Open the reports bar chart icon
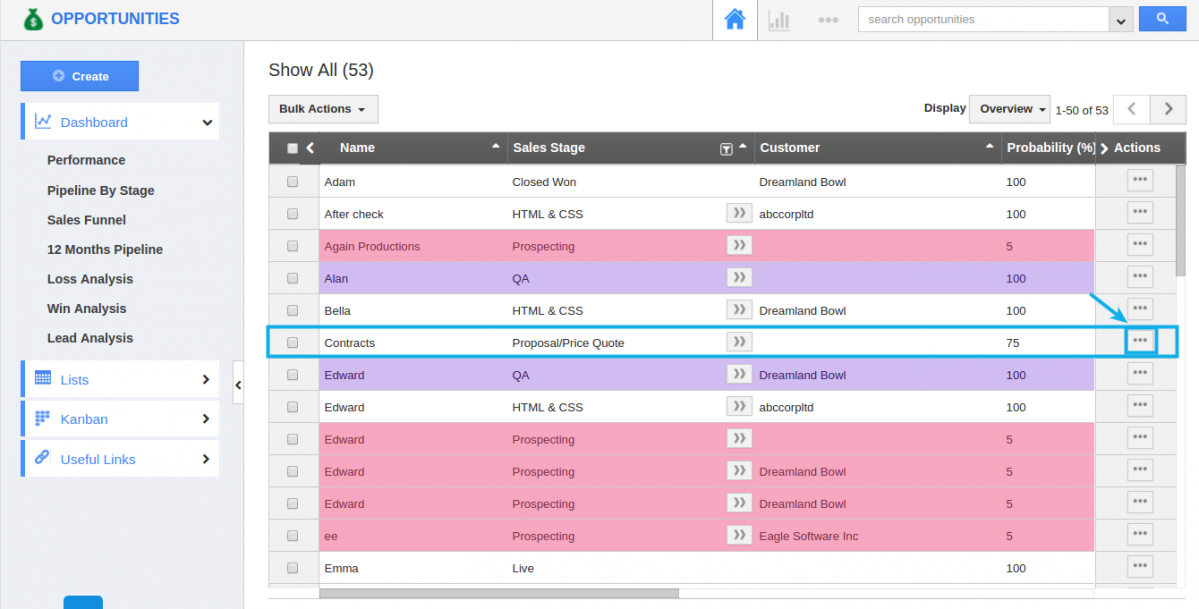Viewport: 1199px width, 609px height. point(779,20)
